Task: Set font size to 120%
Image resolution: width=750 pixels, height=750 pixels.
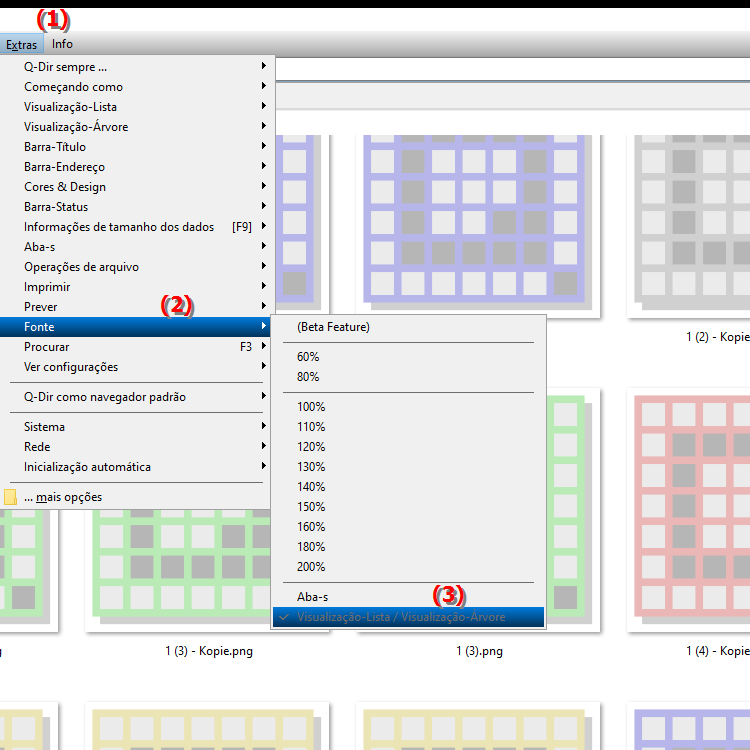Action: click(x=408, y=447)
